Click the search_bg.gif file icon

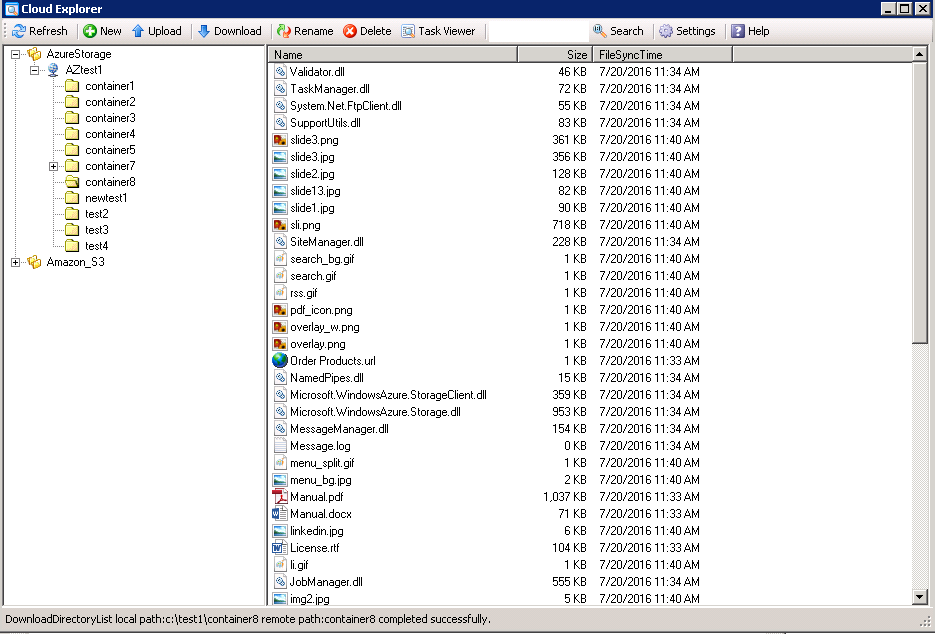click(280, 259)
